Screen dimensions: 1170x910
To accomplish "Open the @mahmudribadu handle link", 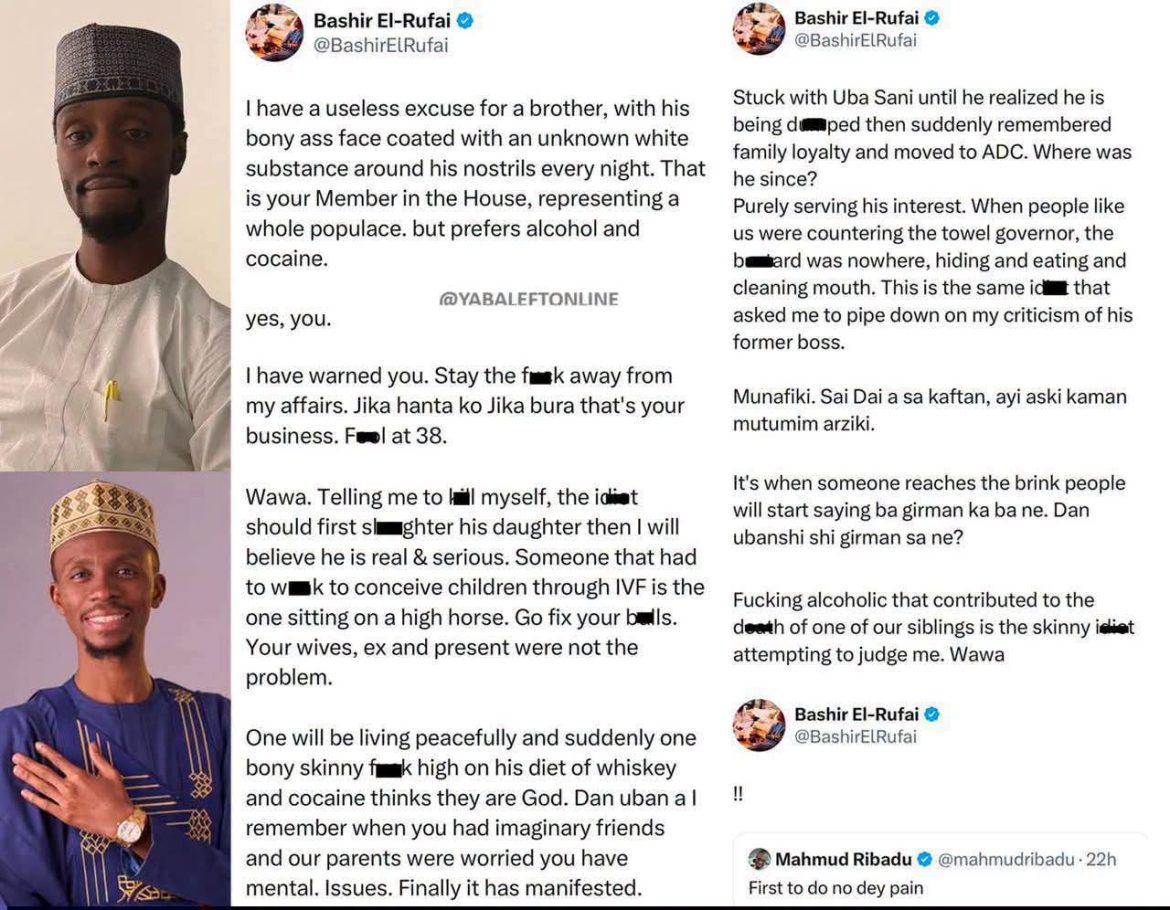I will pos(1006,859).
